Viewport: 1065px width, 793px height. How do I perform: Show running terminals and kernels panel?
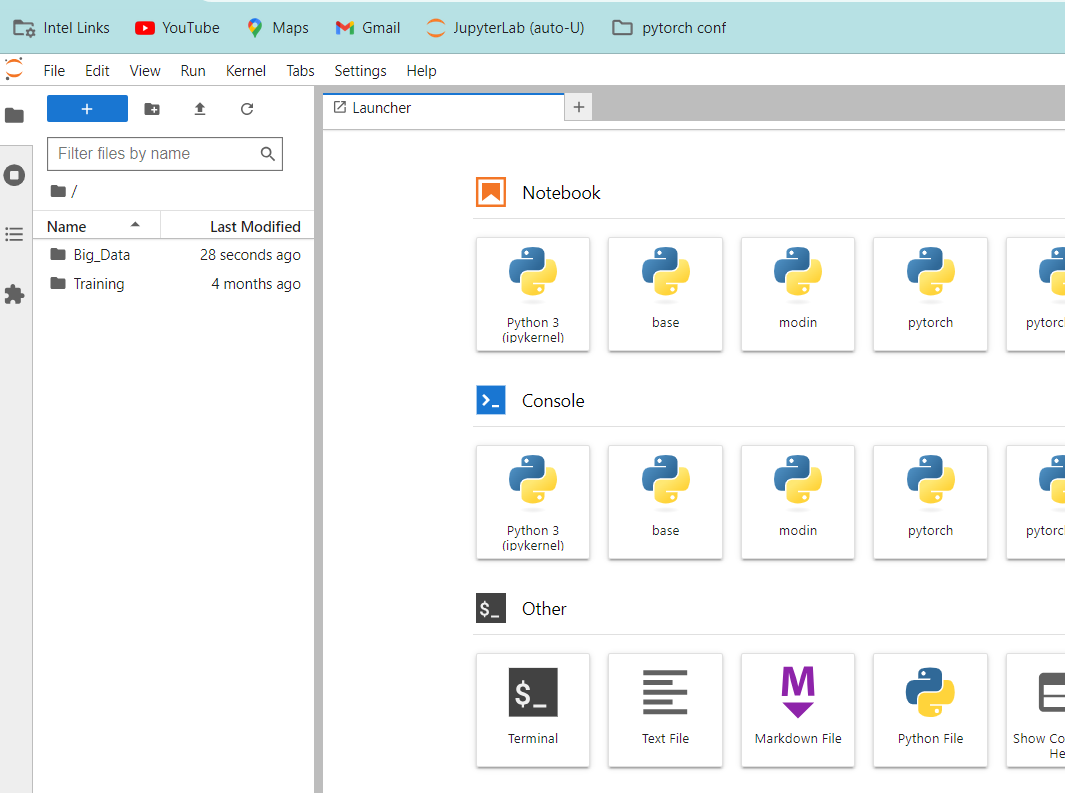[14, 175]
